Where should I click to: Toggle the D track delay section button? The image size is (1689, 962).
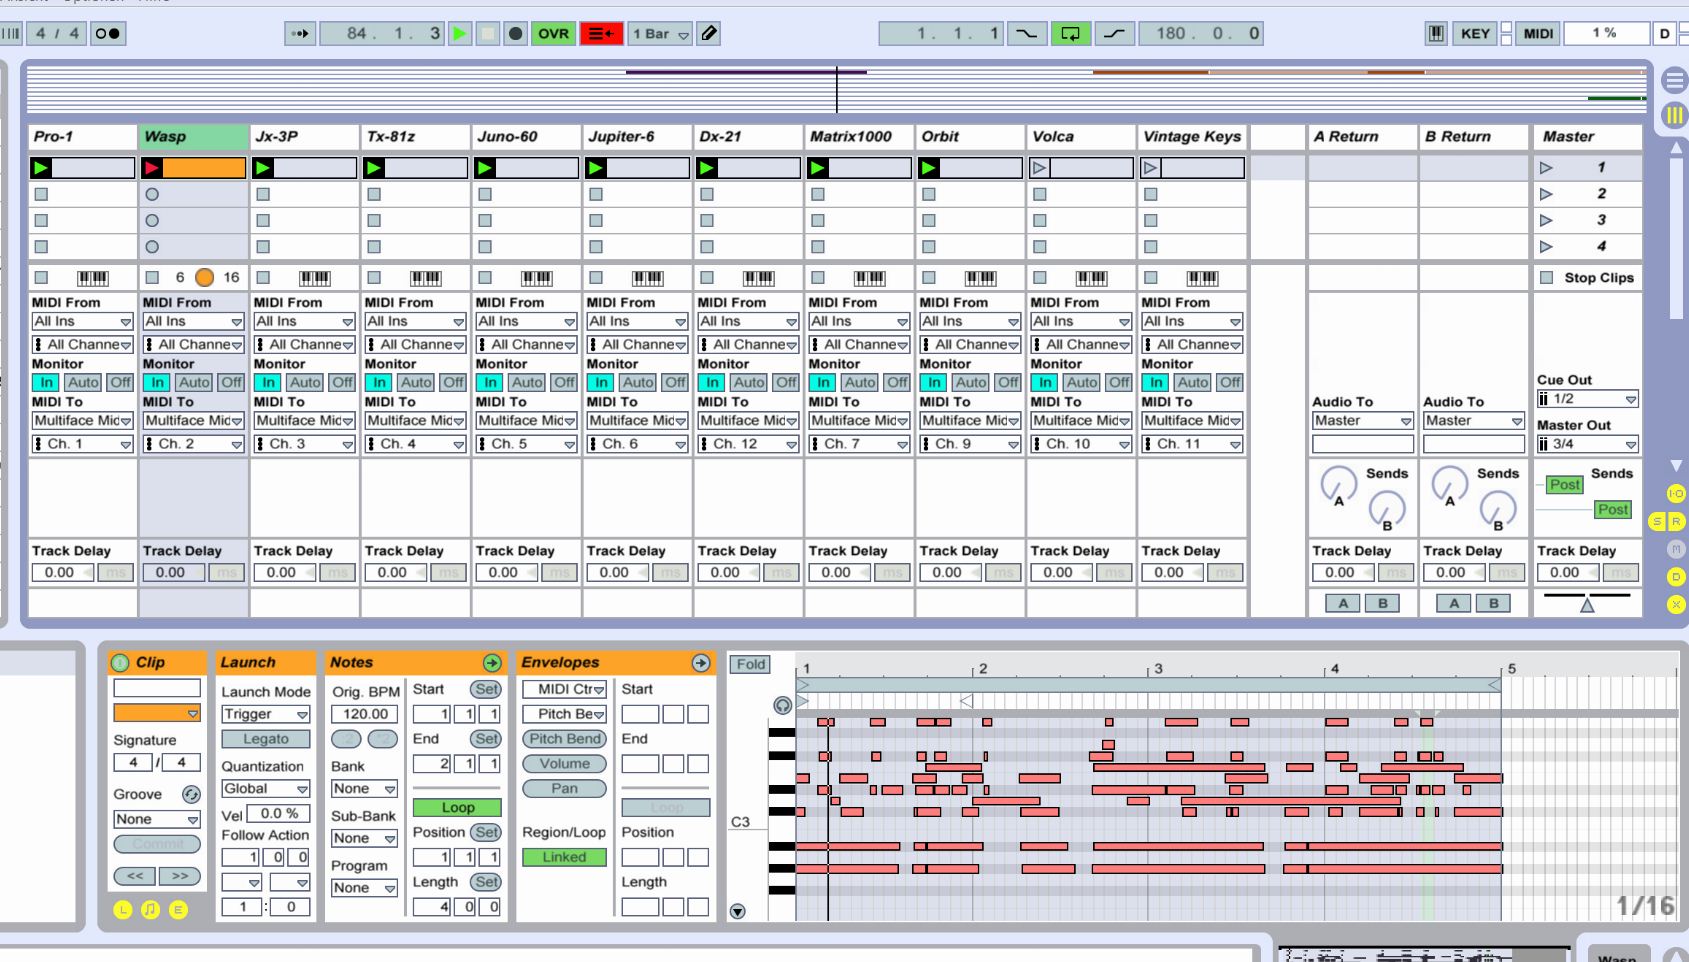1676,577
